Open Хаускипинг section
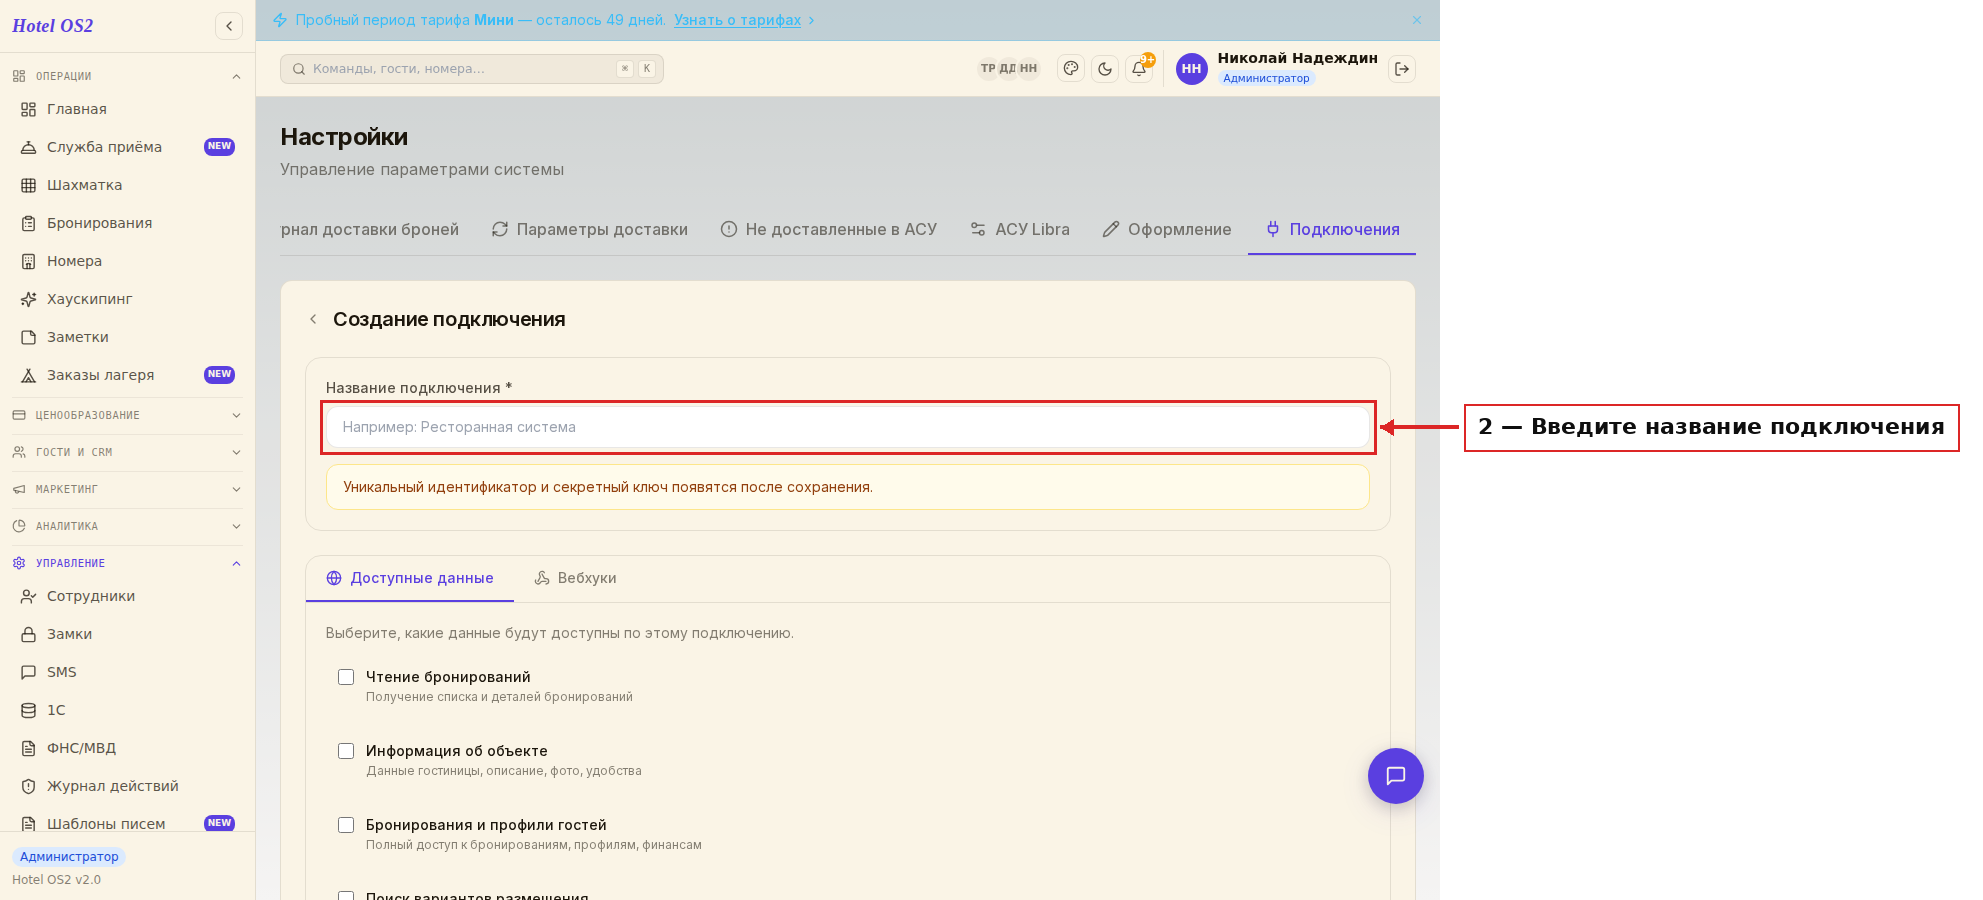Screen dimensions: 1983x900 tap(127, 299)
